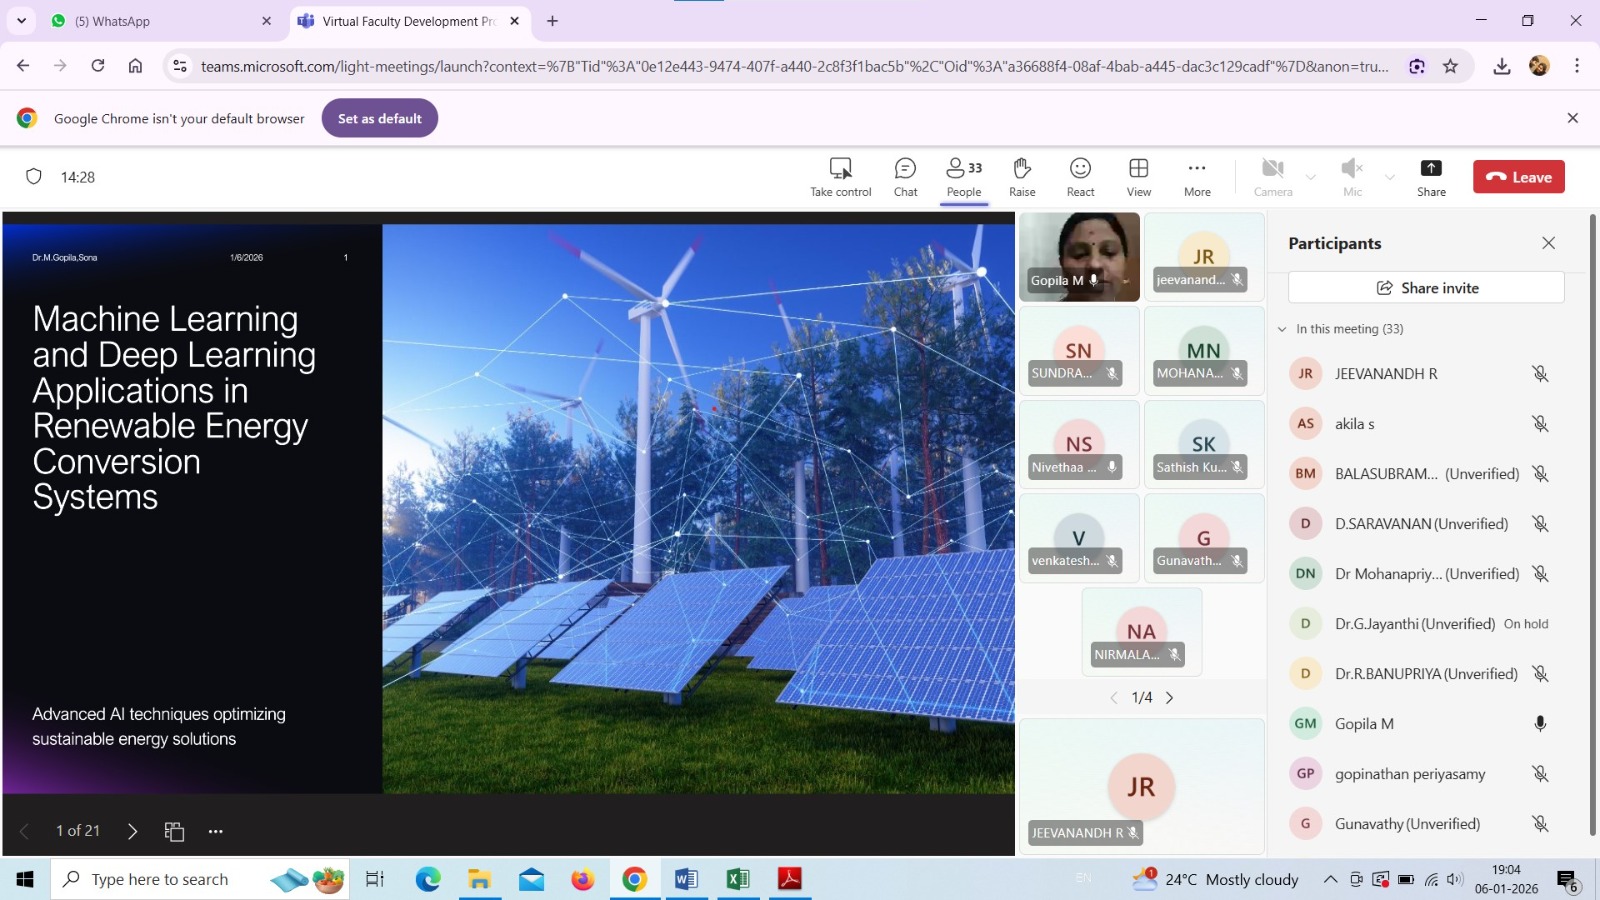Toggle the Camera button
The image size is (1600, 900).
coord(1272,177)
